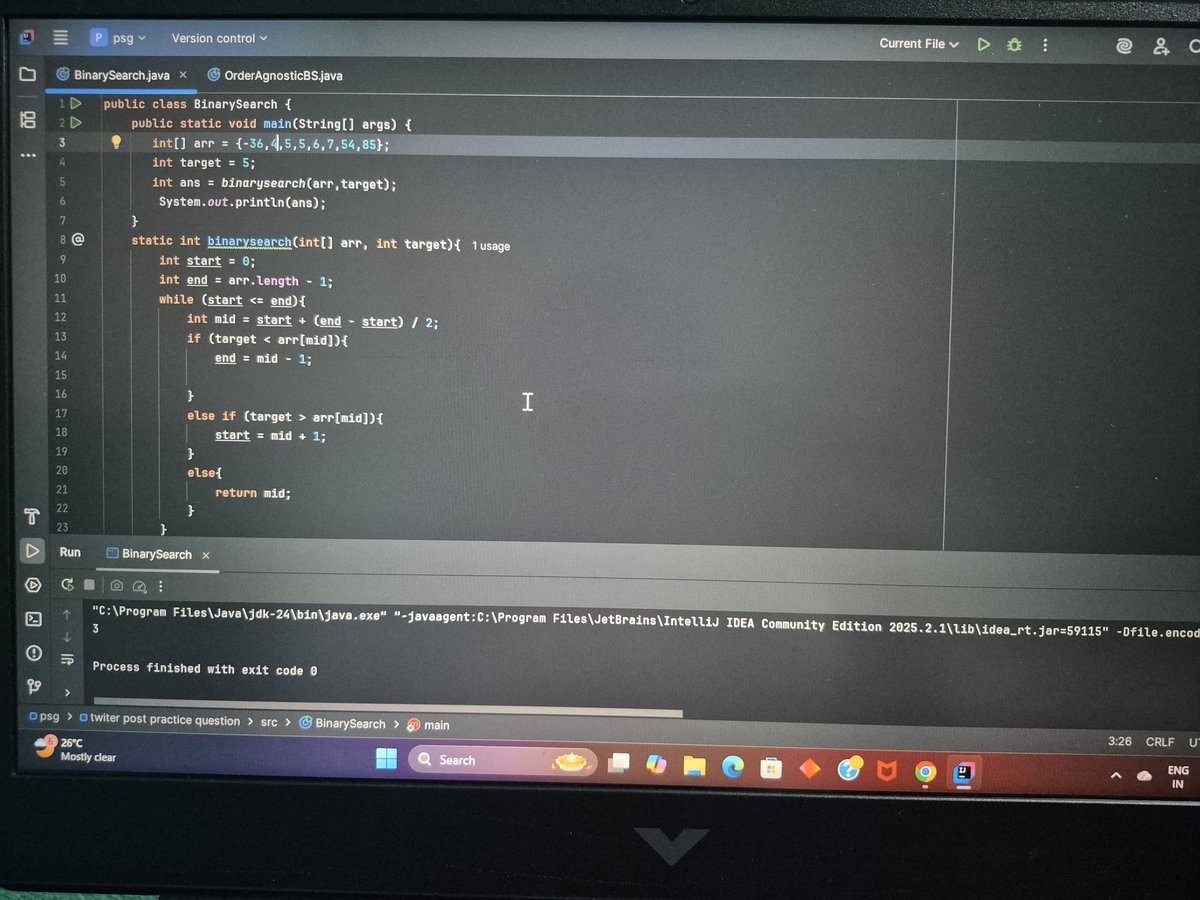Click the up arrow in console gutter

[67, 614]
